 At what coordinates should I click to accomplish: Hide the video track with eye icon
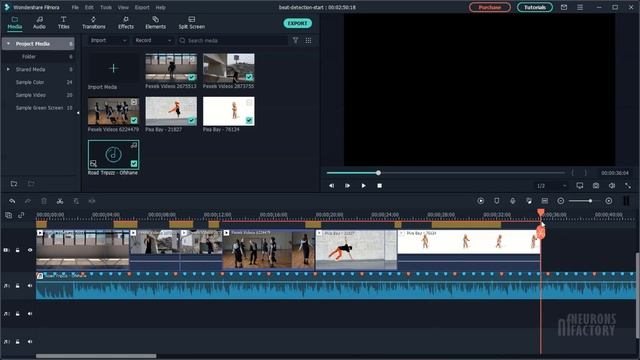click(x=30, y=250)
